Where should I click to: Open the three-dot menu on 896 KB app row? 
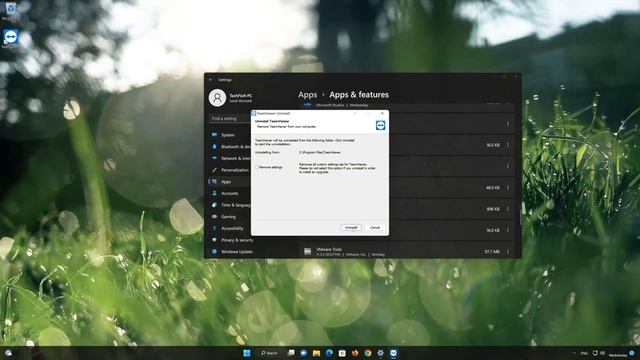tap(508, 209)
